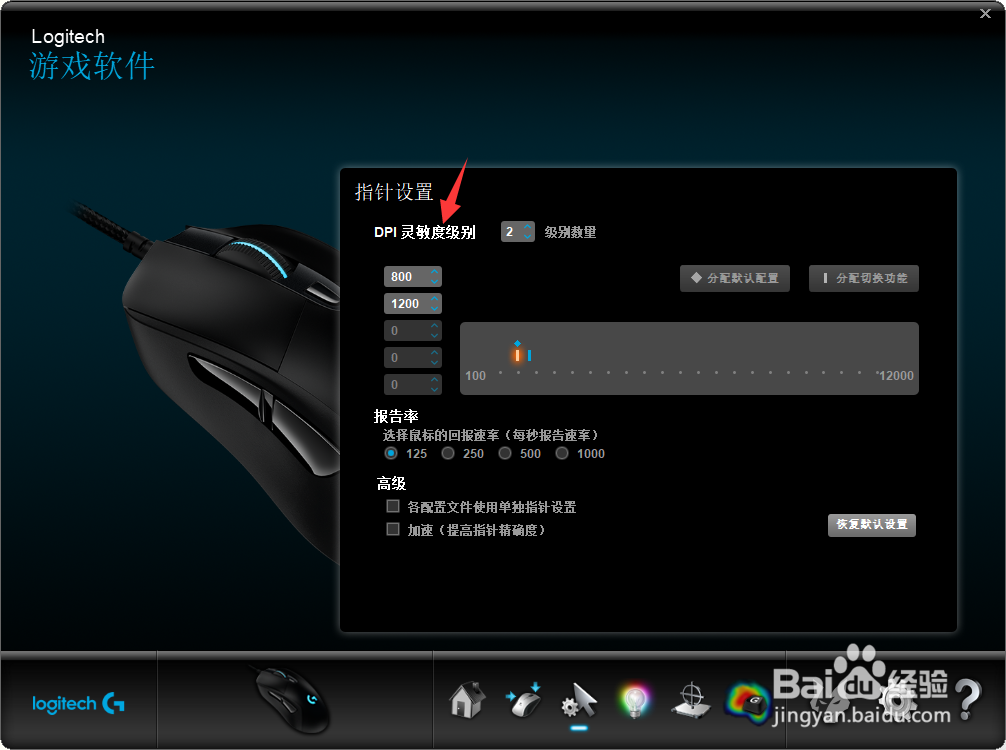This screenshot has height=750, width=1006.
Task: Select the orange DPI marker on slider
Action: tap(517, 355)
